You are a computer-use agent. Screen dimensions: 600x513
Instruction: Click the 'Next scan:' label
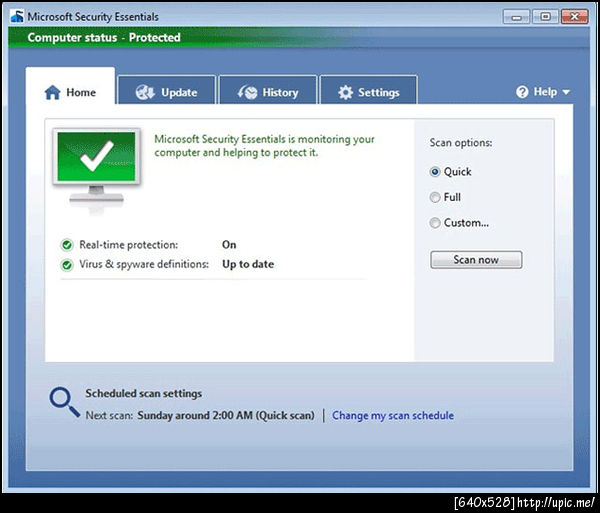pyautogui.click(x=109, y=415)
